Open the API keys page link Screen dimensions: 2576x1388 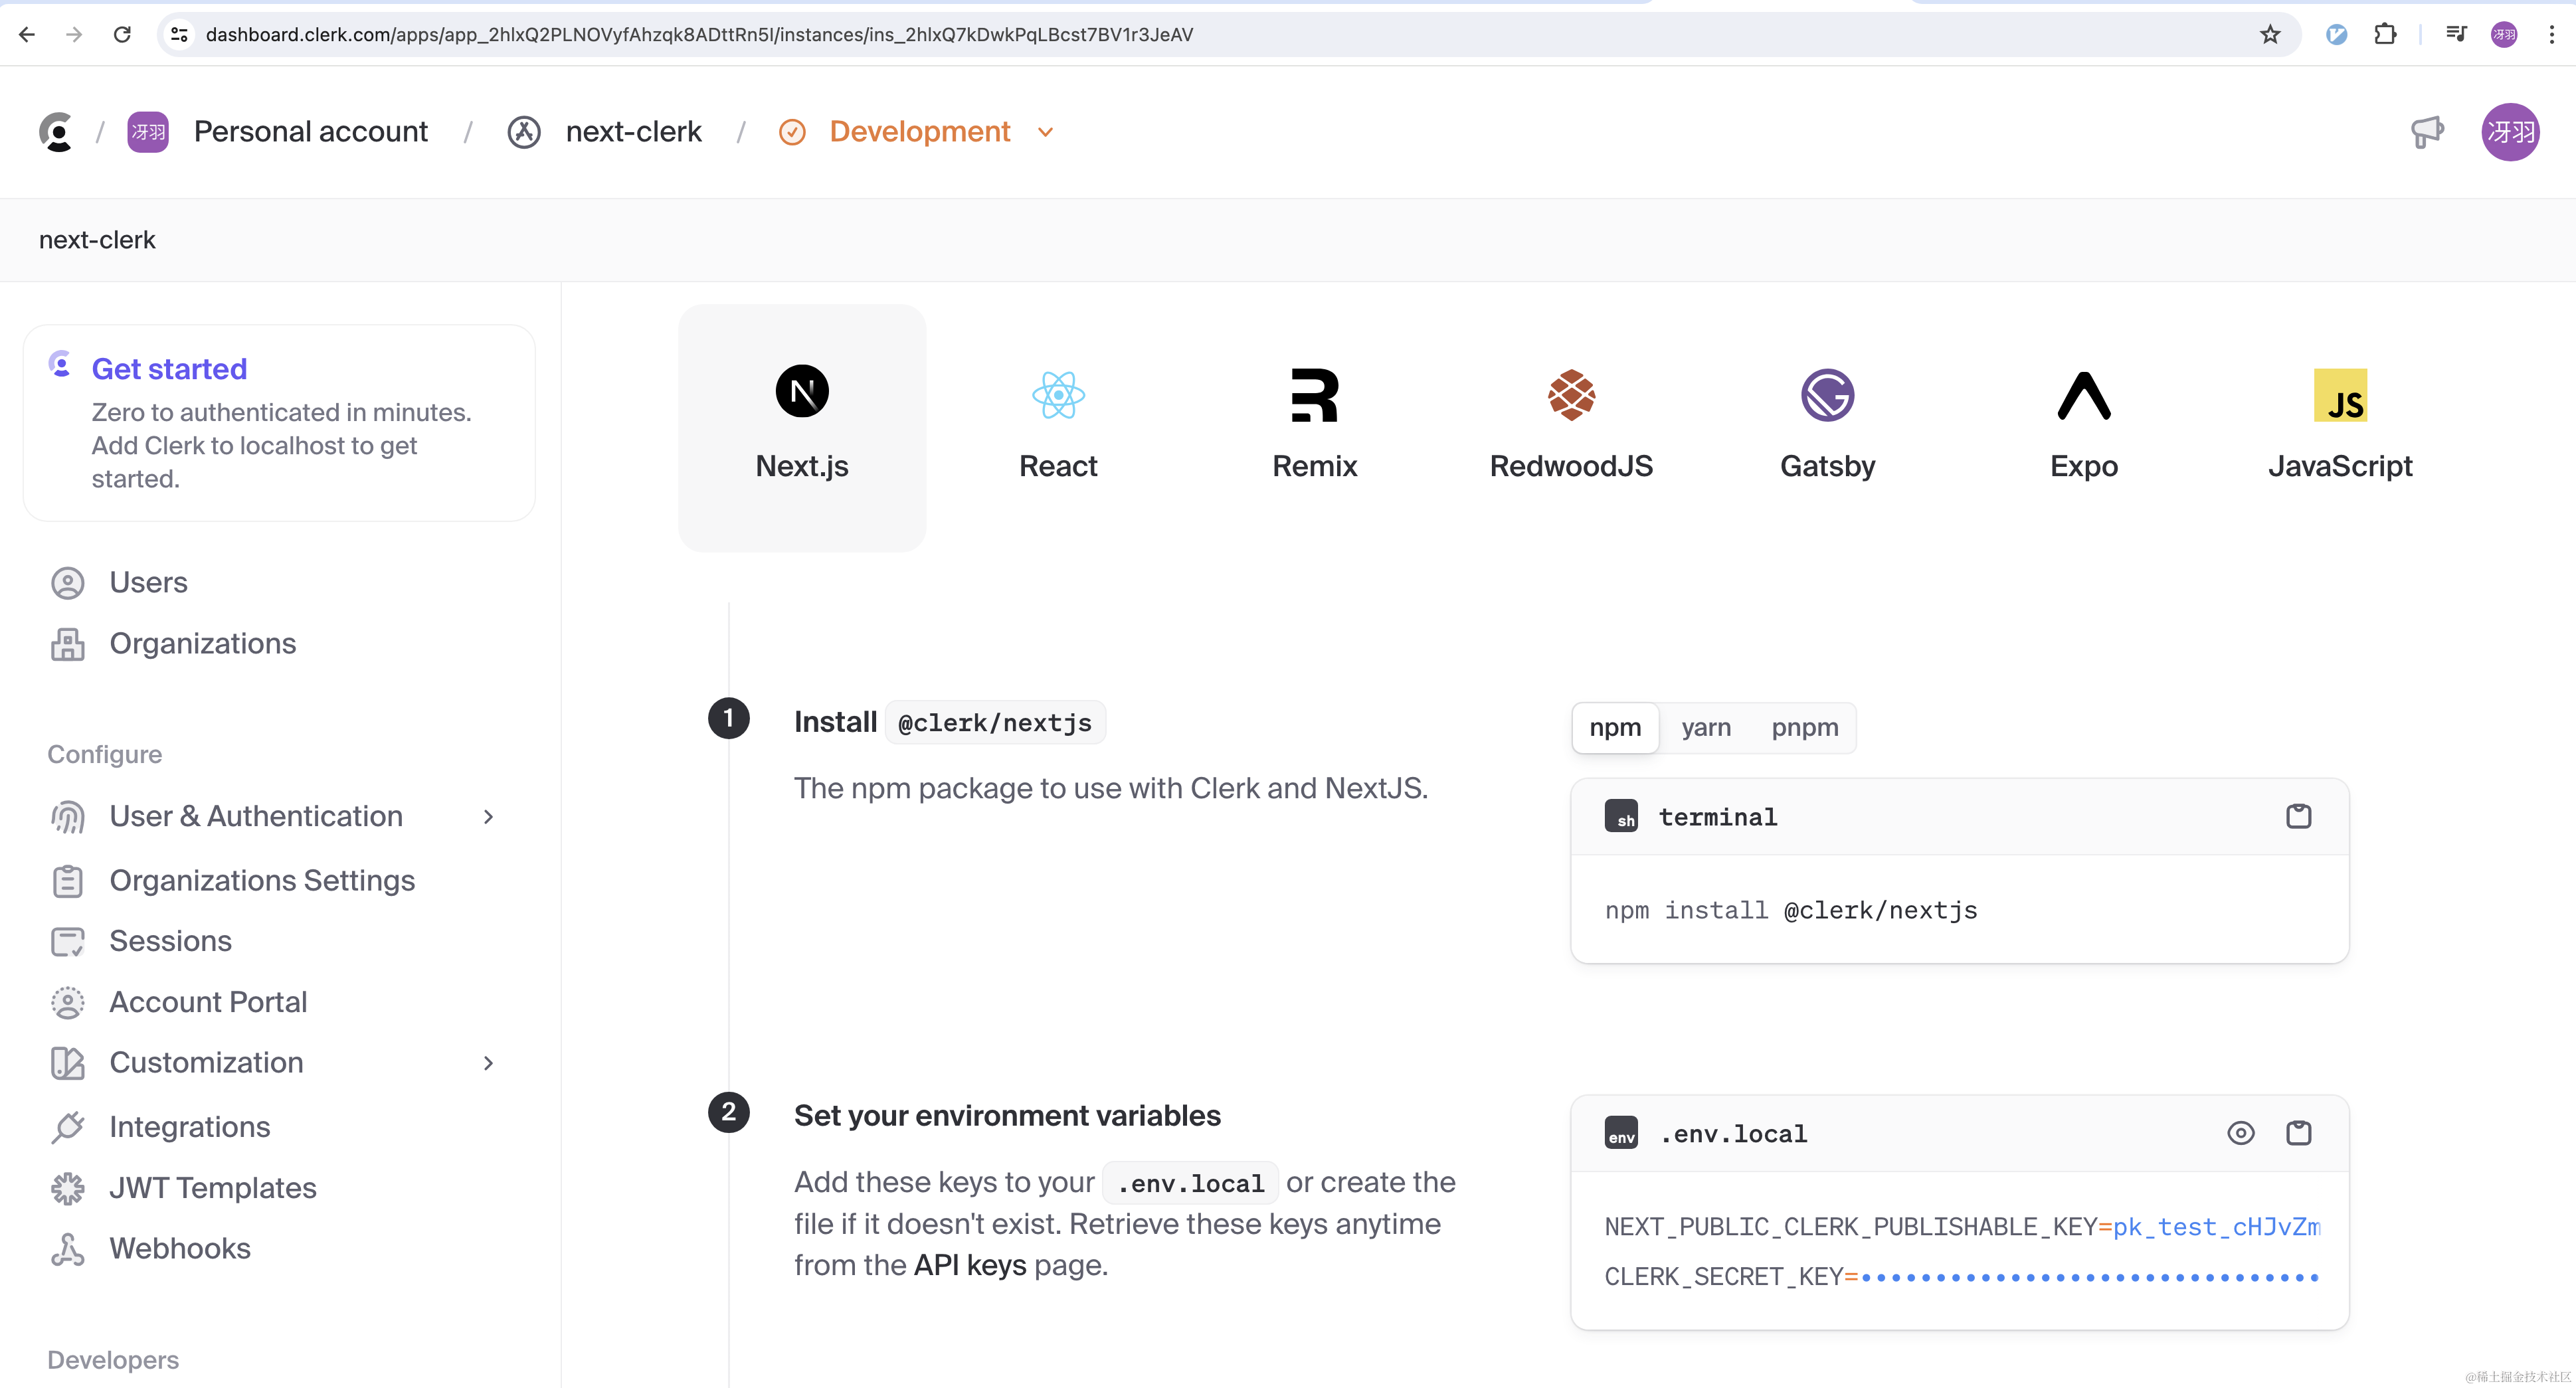(969, 1265)
